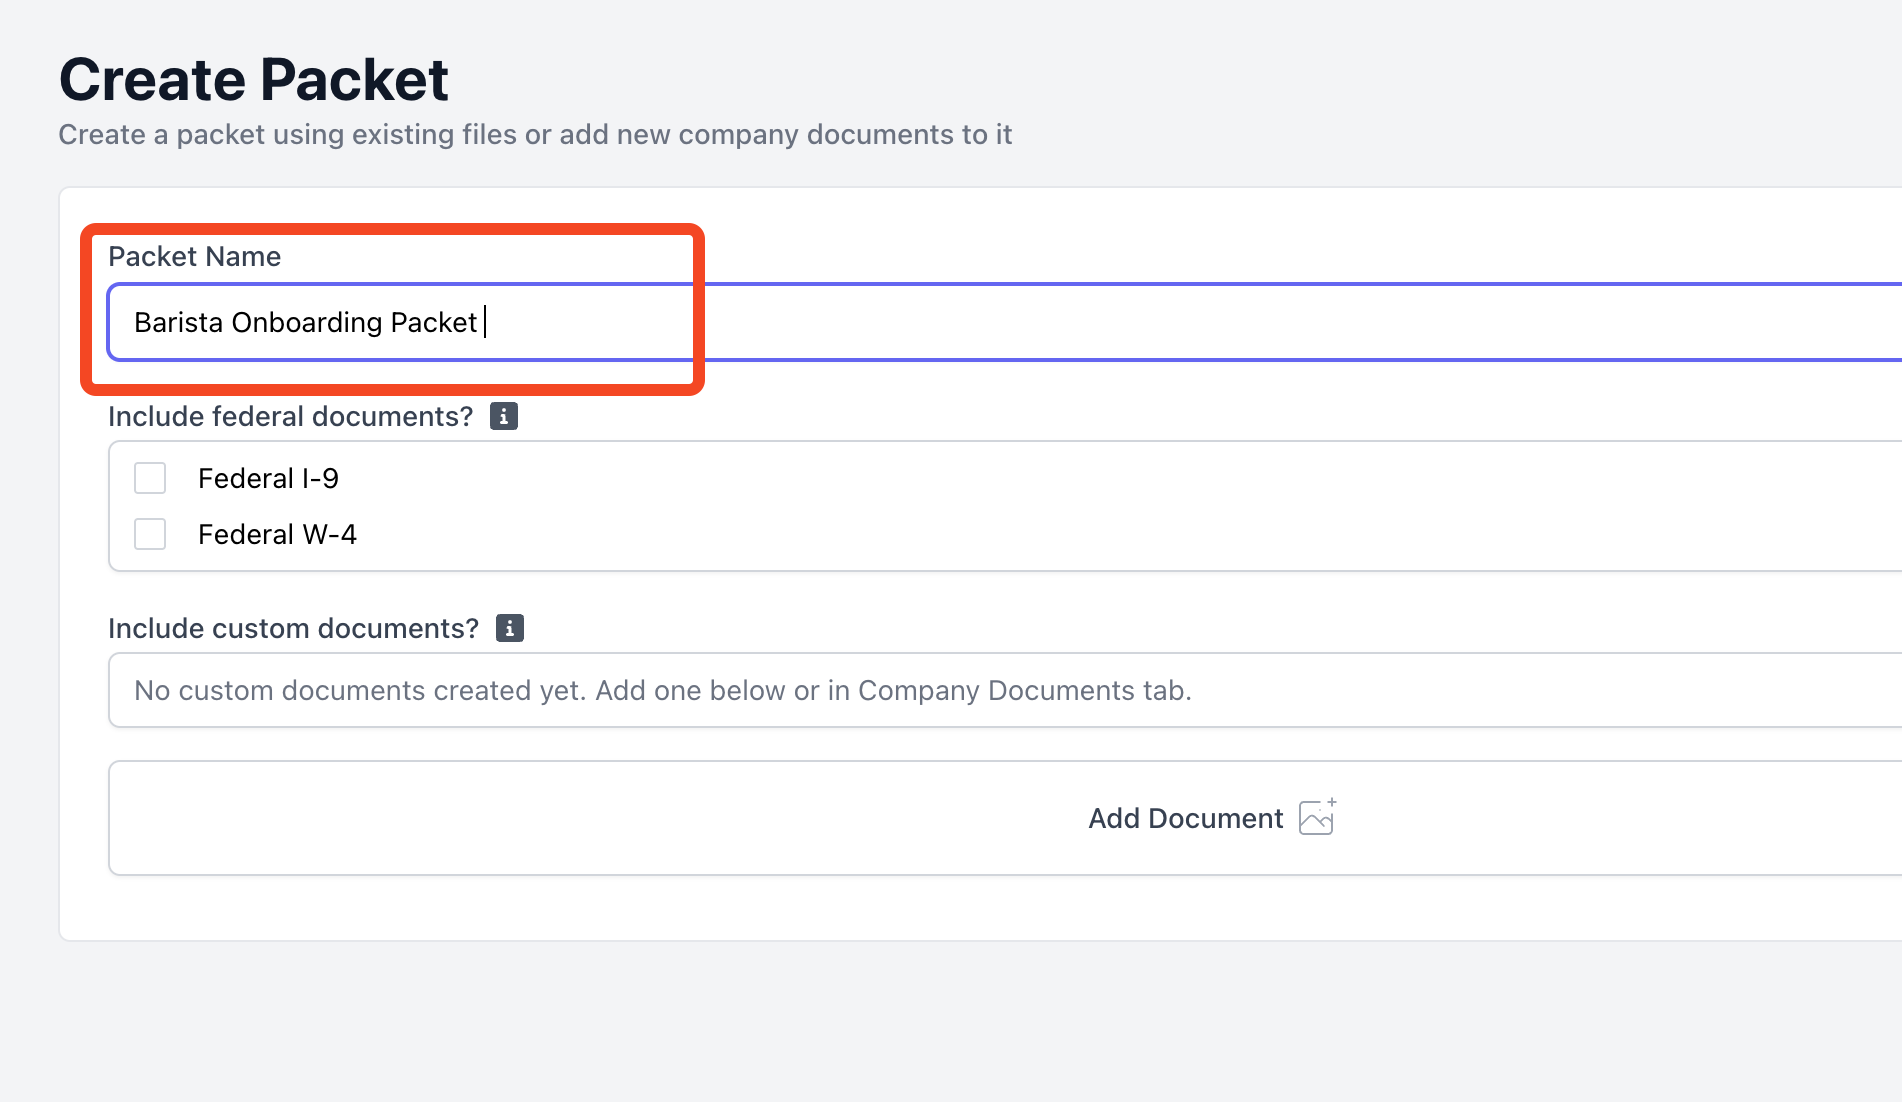Click the info icon beside federal documents
Viewport: 1902px width, 1102px height.
click(503, 416)
